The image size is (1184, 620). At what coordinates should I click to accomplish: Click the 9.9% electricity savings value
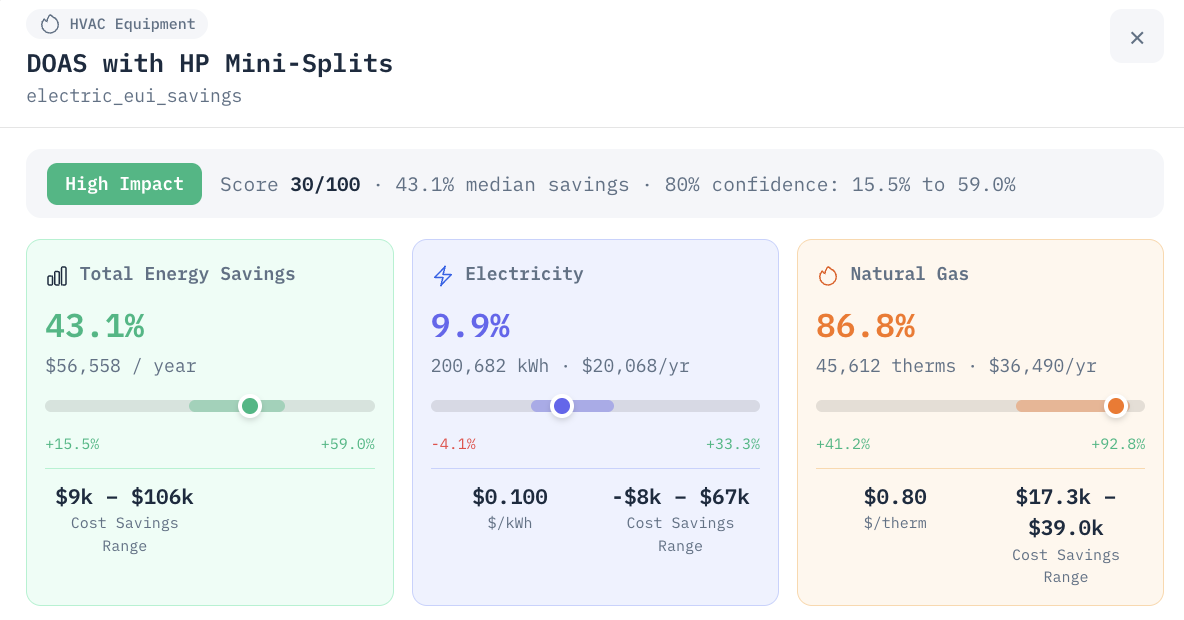click(470, 326)
